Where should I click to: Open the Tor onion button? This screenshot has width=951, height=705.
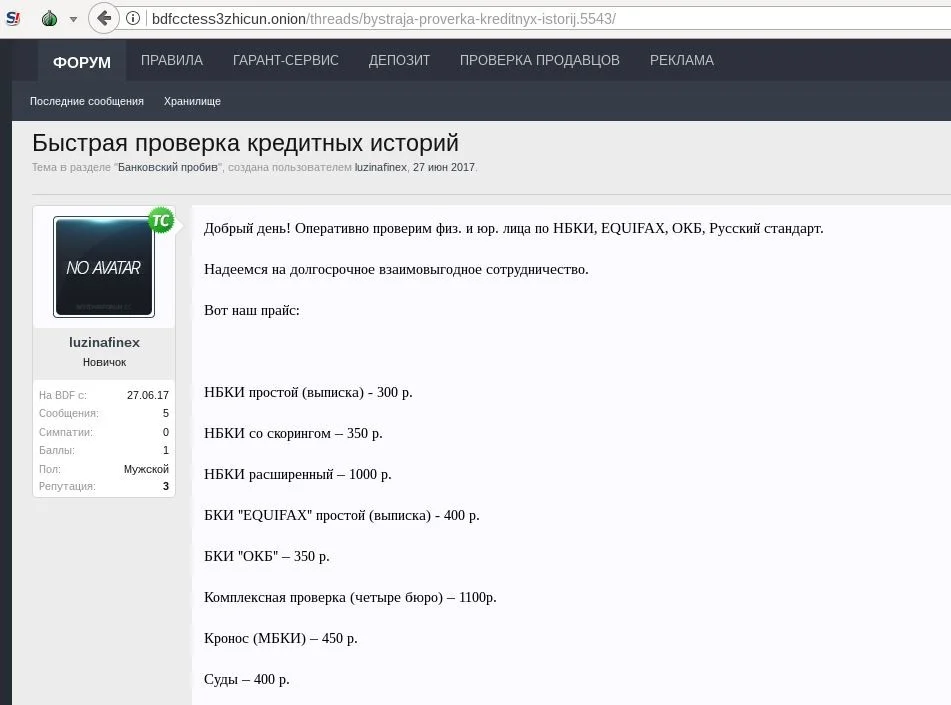coord(49,19)
